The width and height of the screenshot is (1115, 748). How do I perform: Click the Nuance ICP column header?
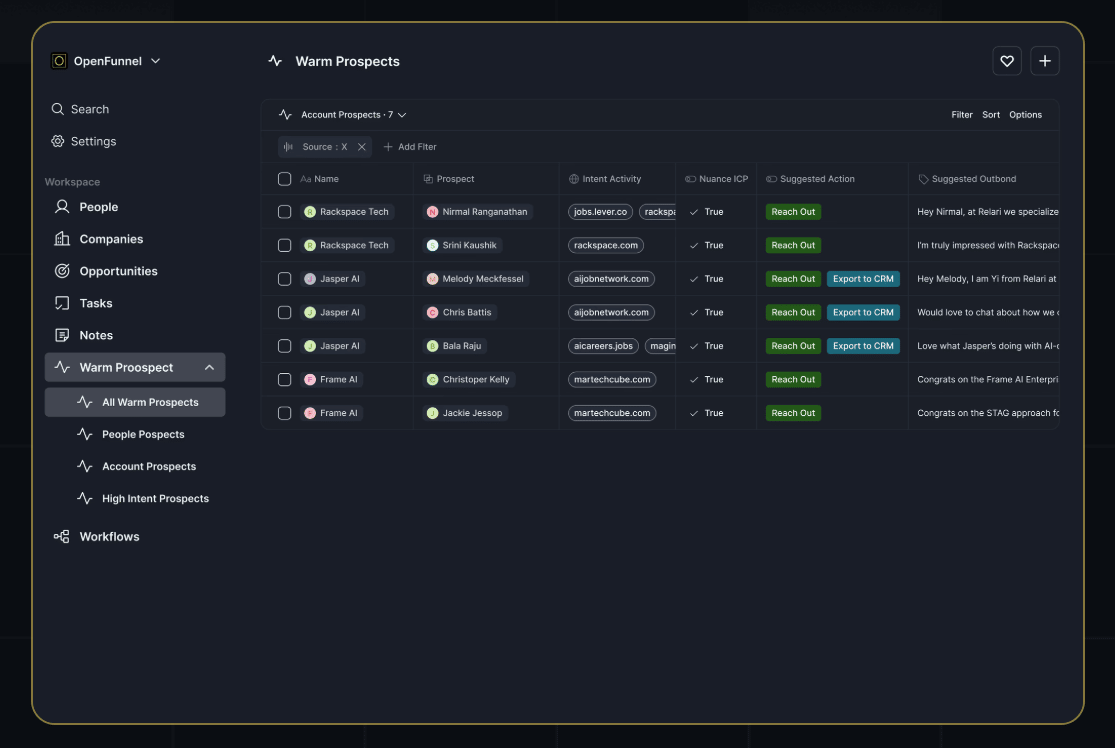point(716,179)
